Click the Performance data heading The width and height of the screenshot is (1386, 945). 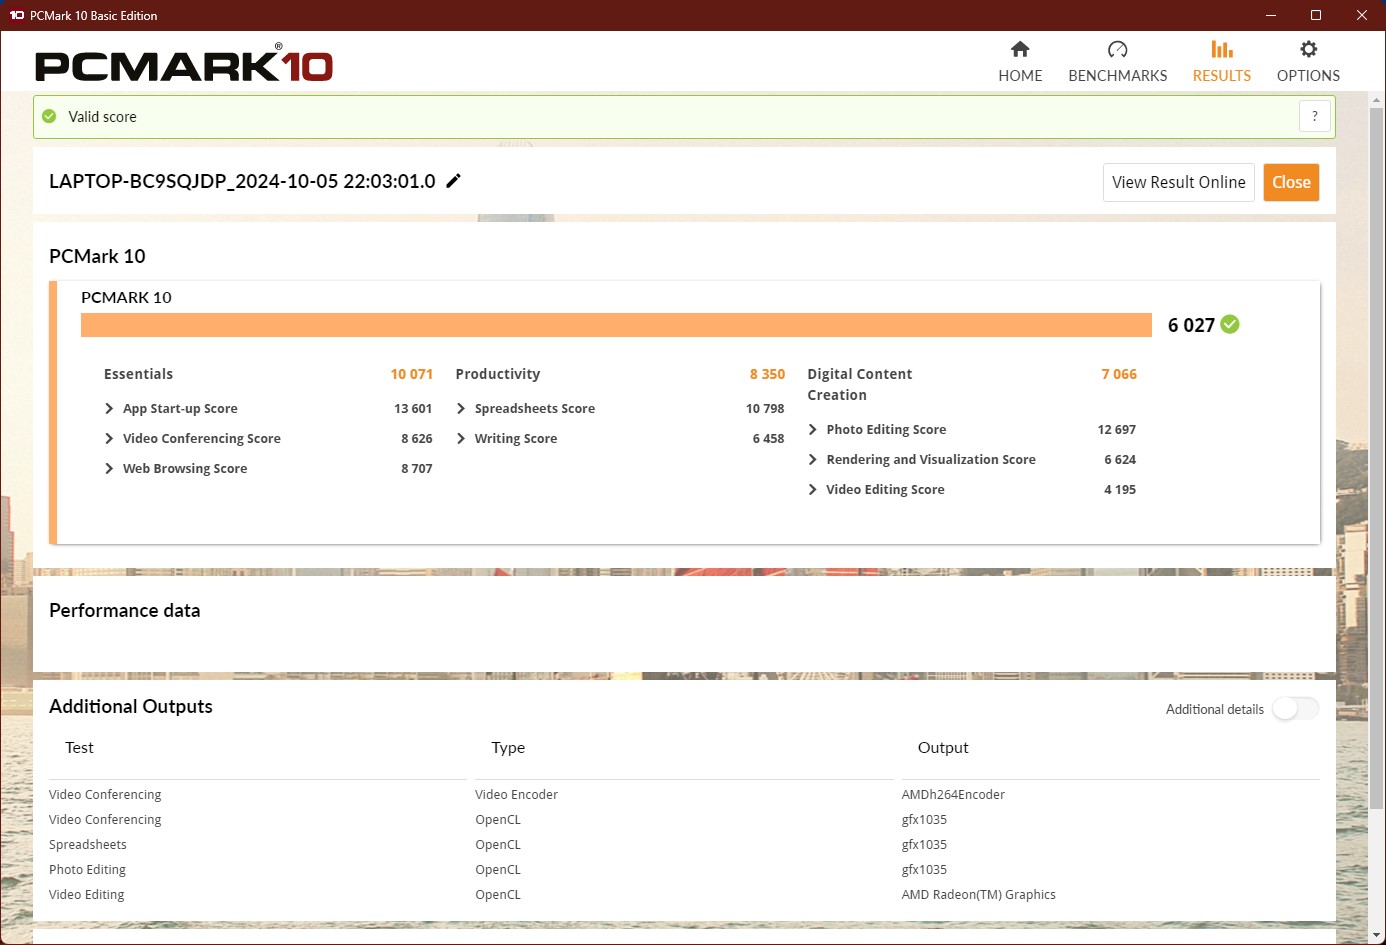pyautogui.click(x=125, y=610)
